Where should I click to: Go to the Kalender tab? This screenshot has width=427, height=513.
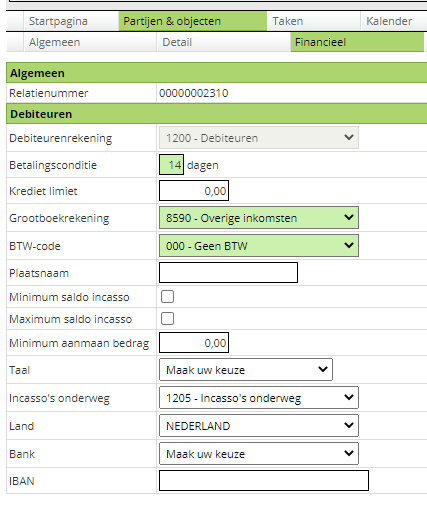coord(394,21)
